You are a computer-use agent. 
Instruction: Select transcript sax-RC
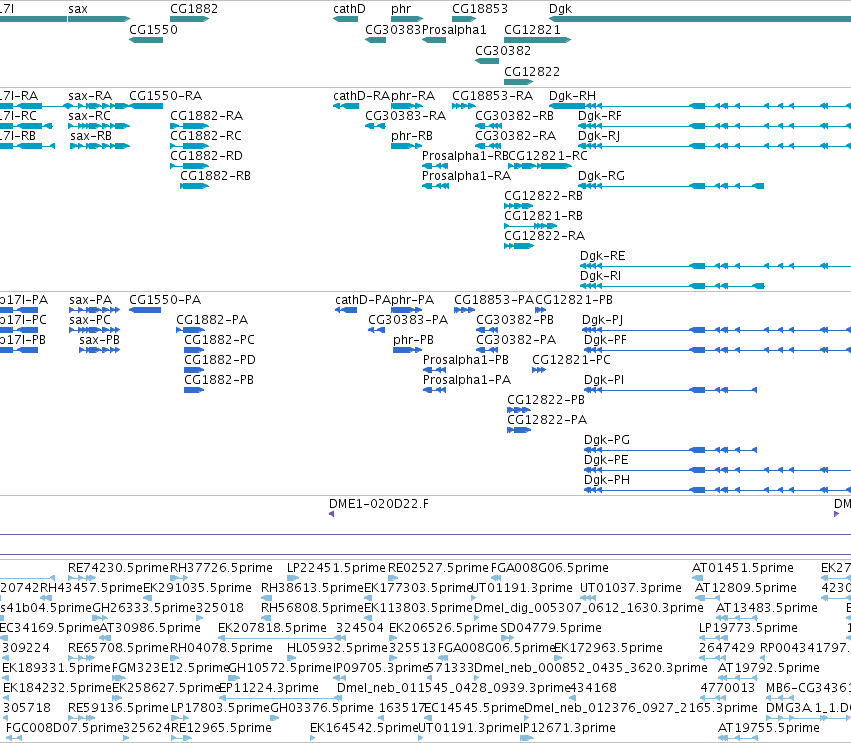90,116
